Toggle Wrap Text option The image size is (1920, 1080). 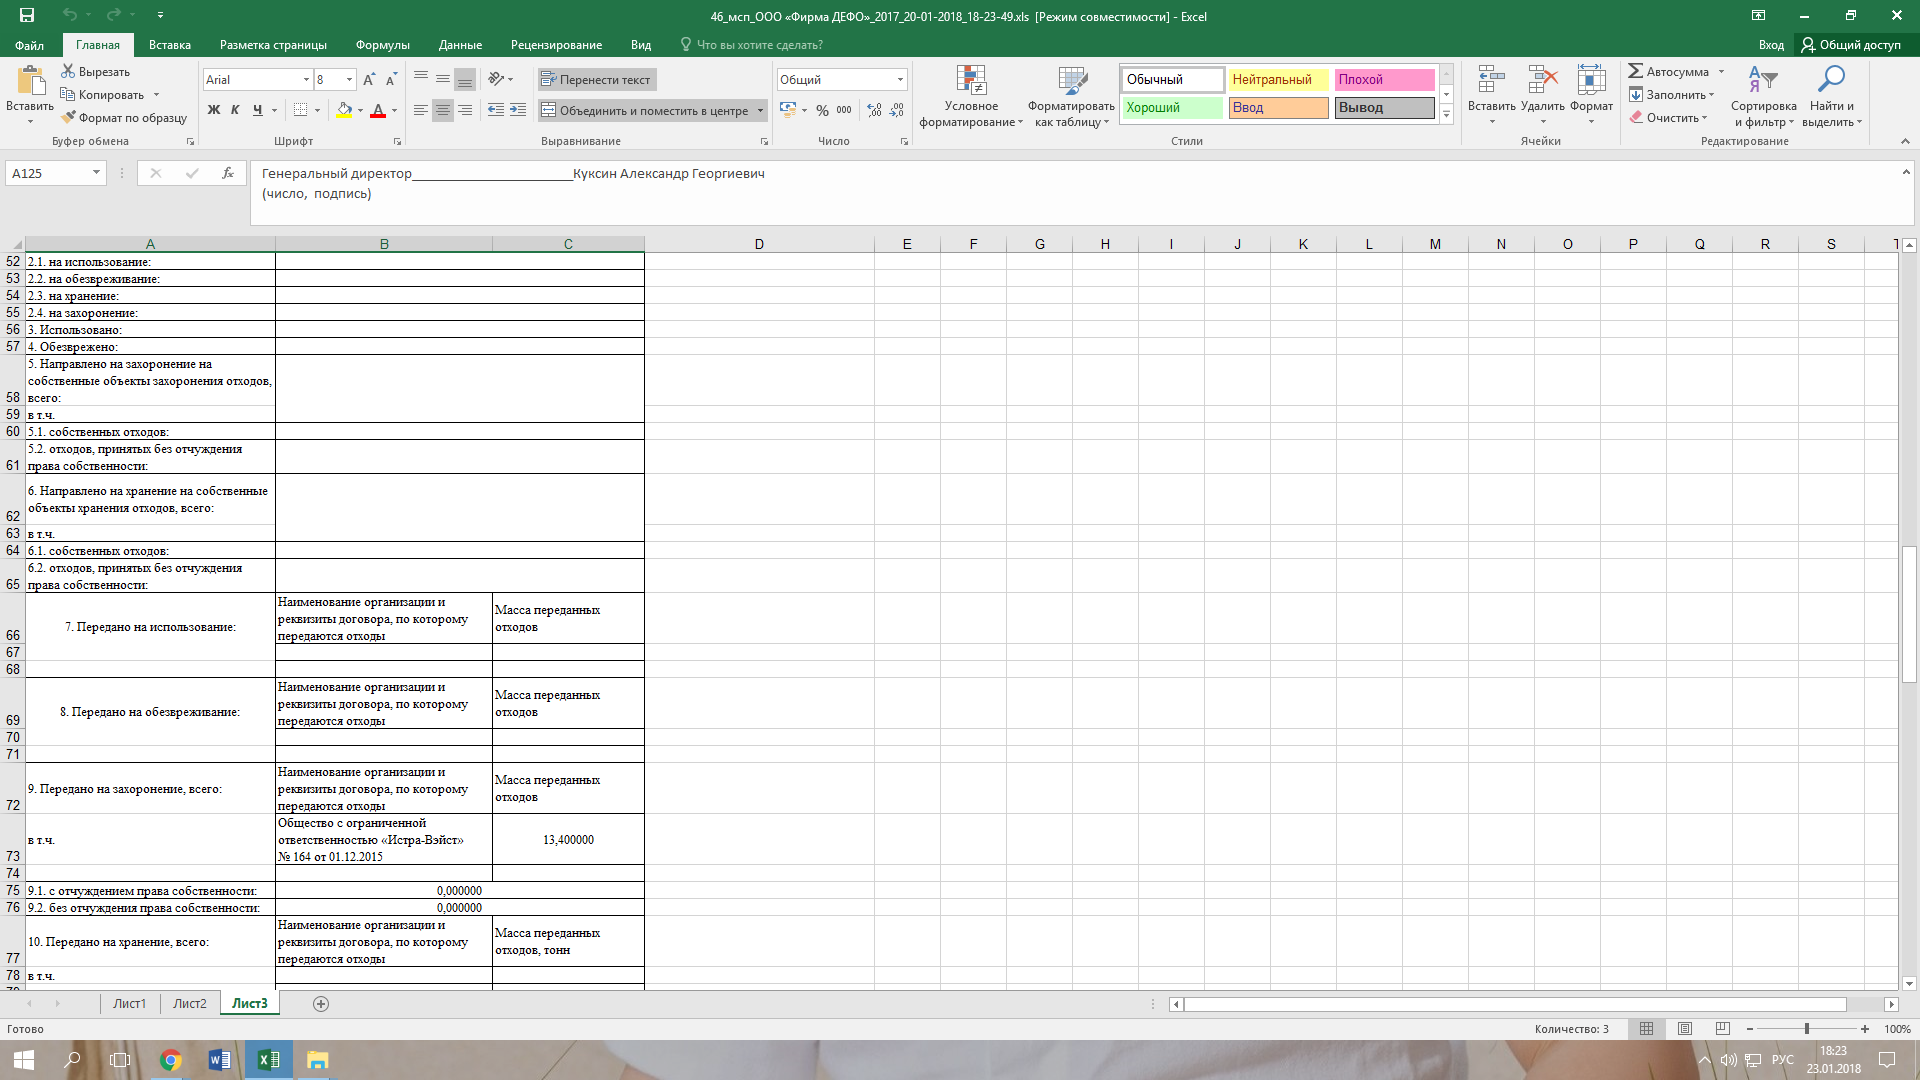point(596,80)
